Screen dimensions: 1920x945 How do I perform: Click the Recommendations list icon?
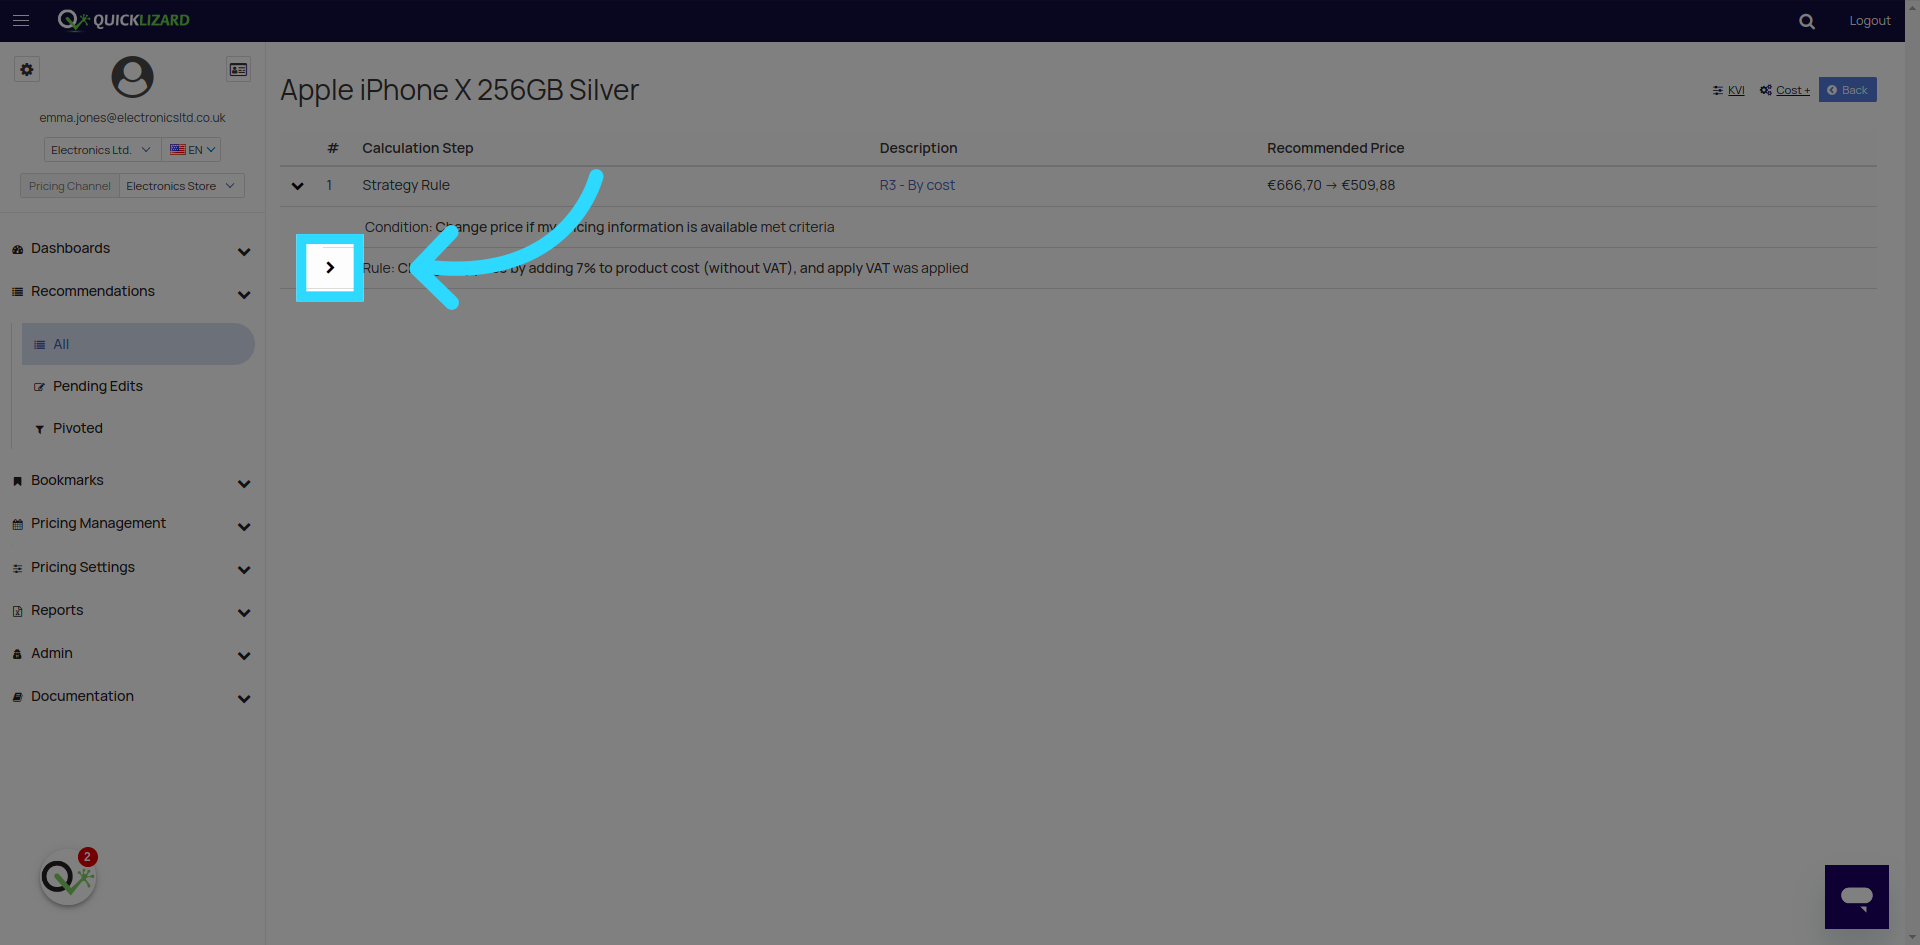[17, 292]
